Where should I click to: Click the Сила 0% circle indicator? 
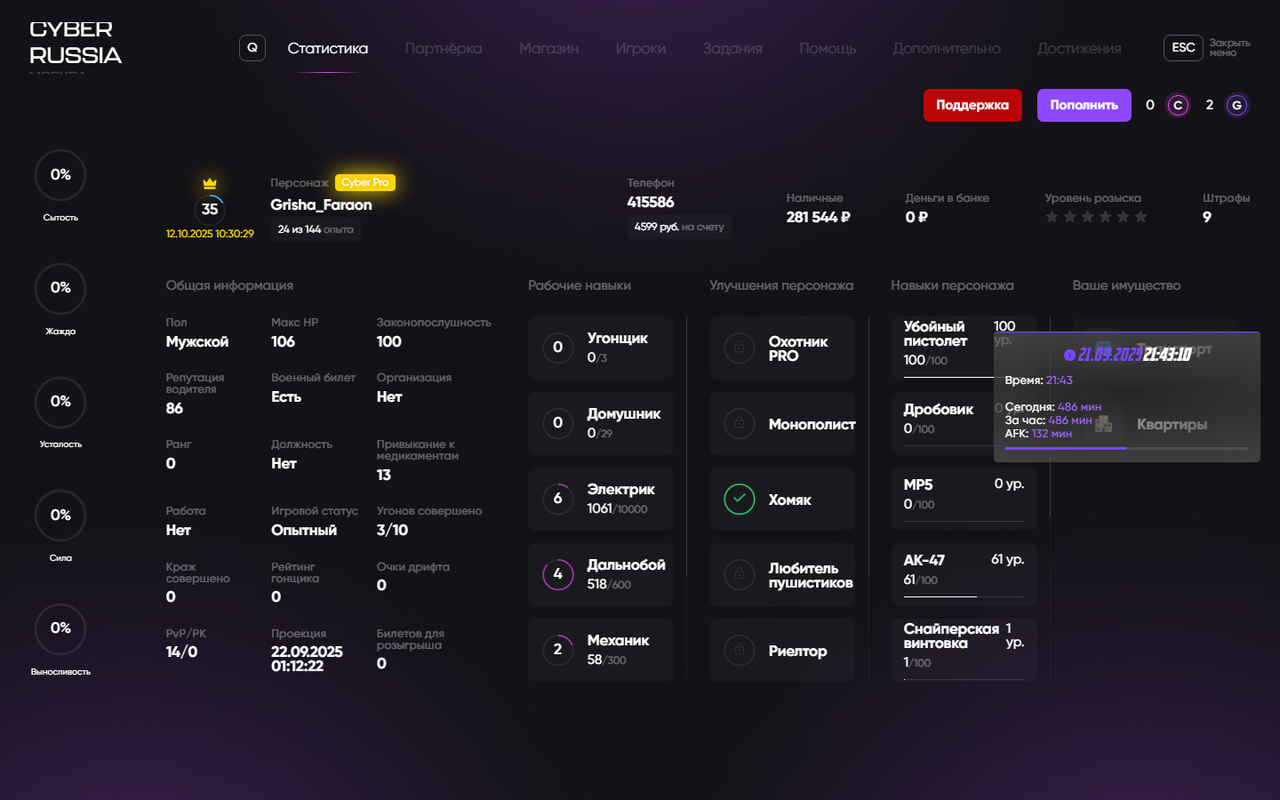coord(60,515)
